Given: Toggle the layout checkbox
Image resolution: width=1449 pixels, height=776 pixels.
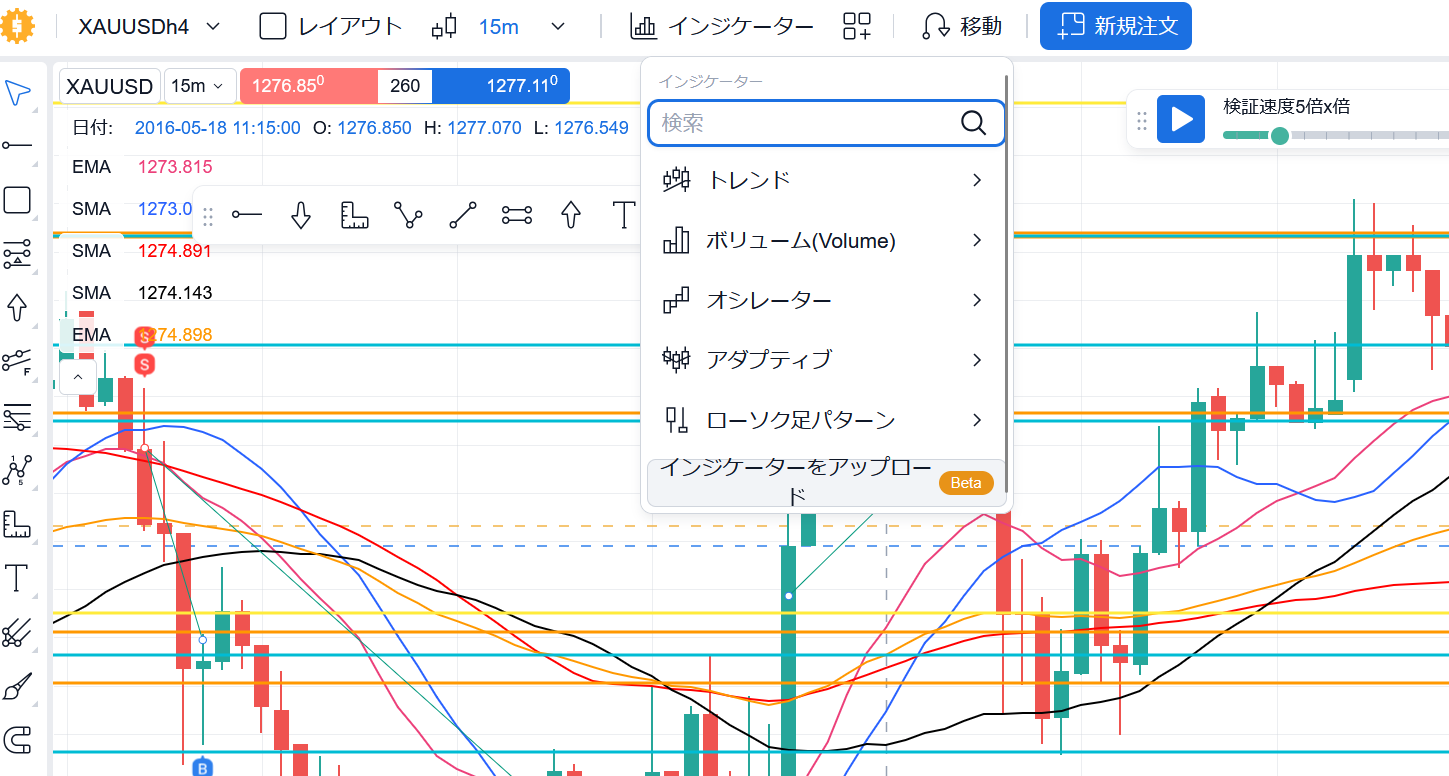Looking at the screenshot, I should pyautogui.click(x=273, y=26).
